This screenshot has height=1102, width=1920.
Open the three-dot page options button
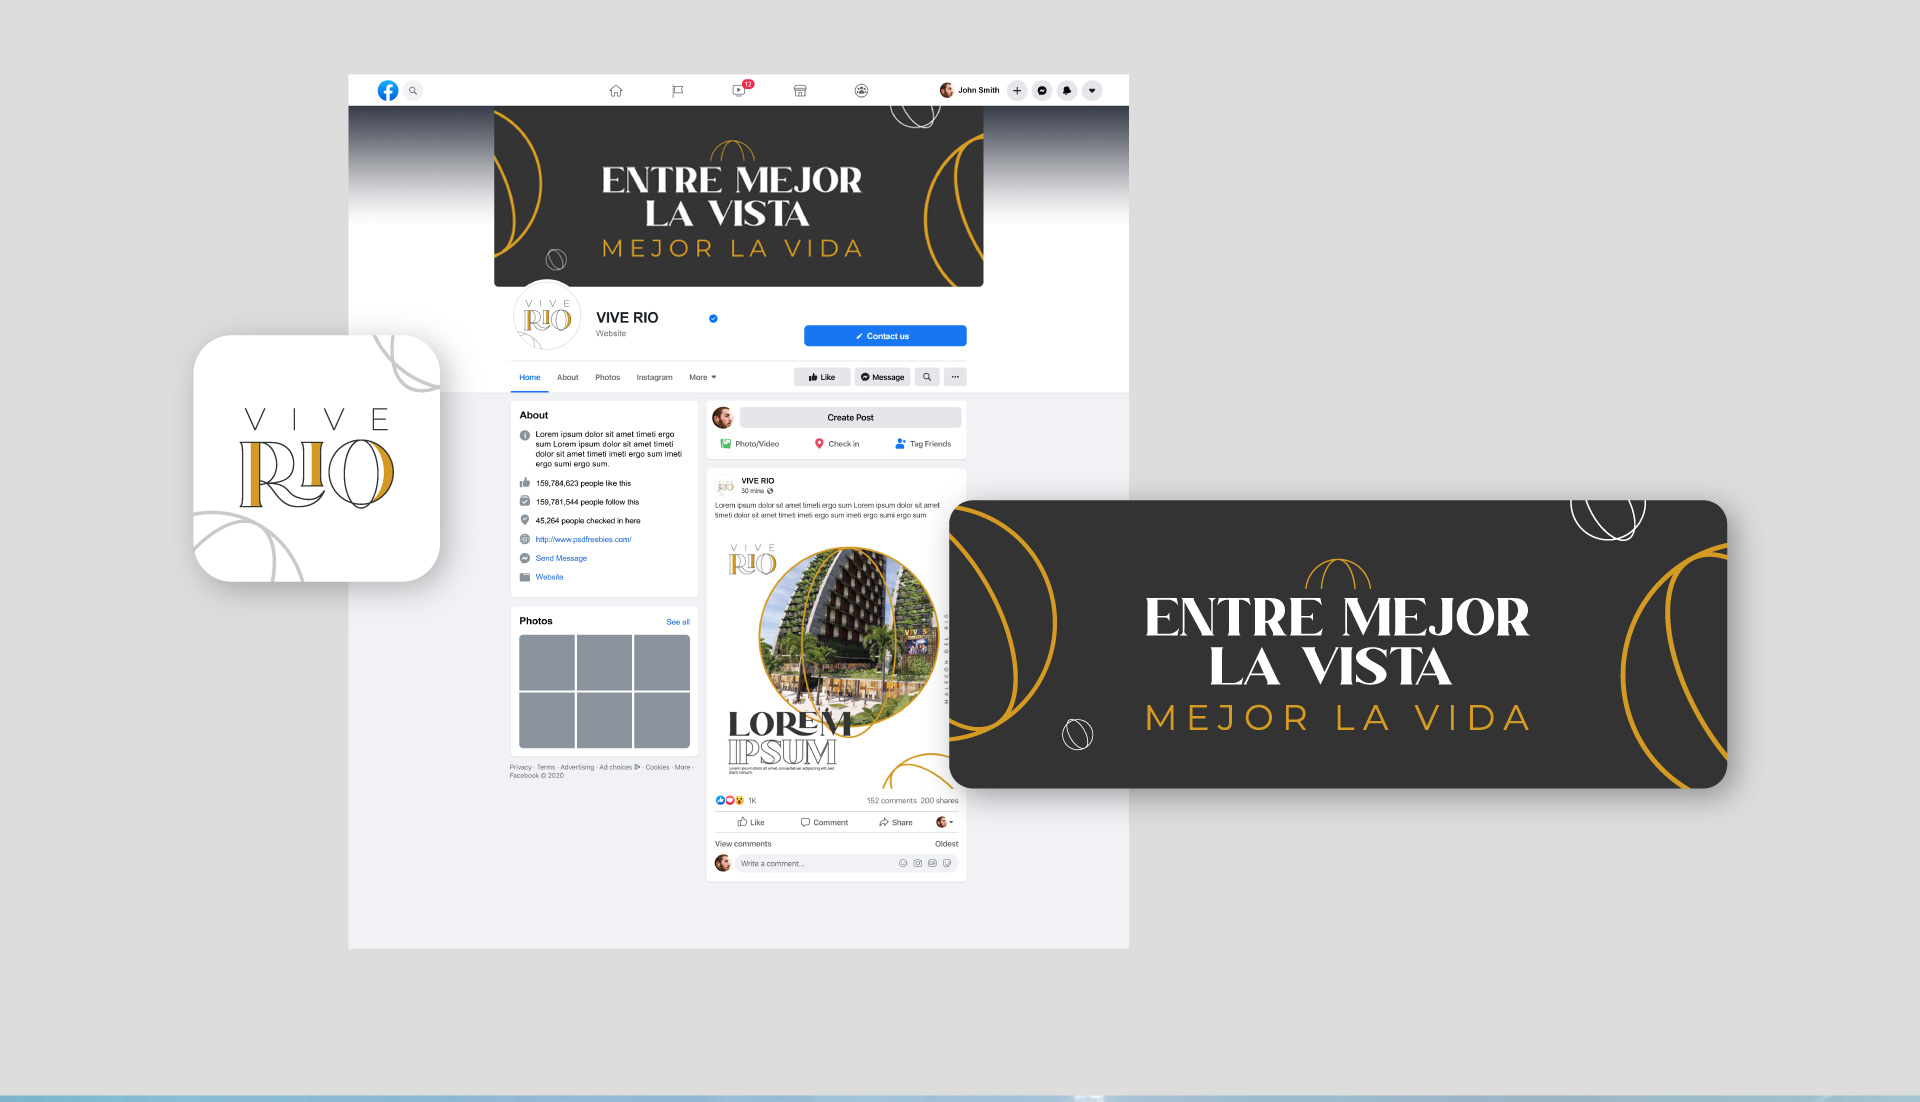click(955, 378)
